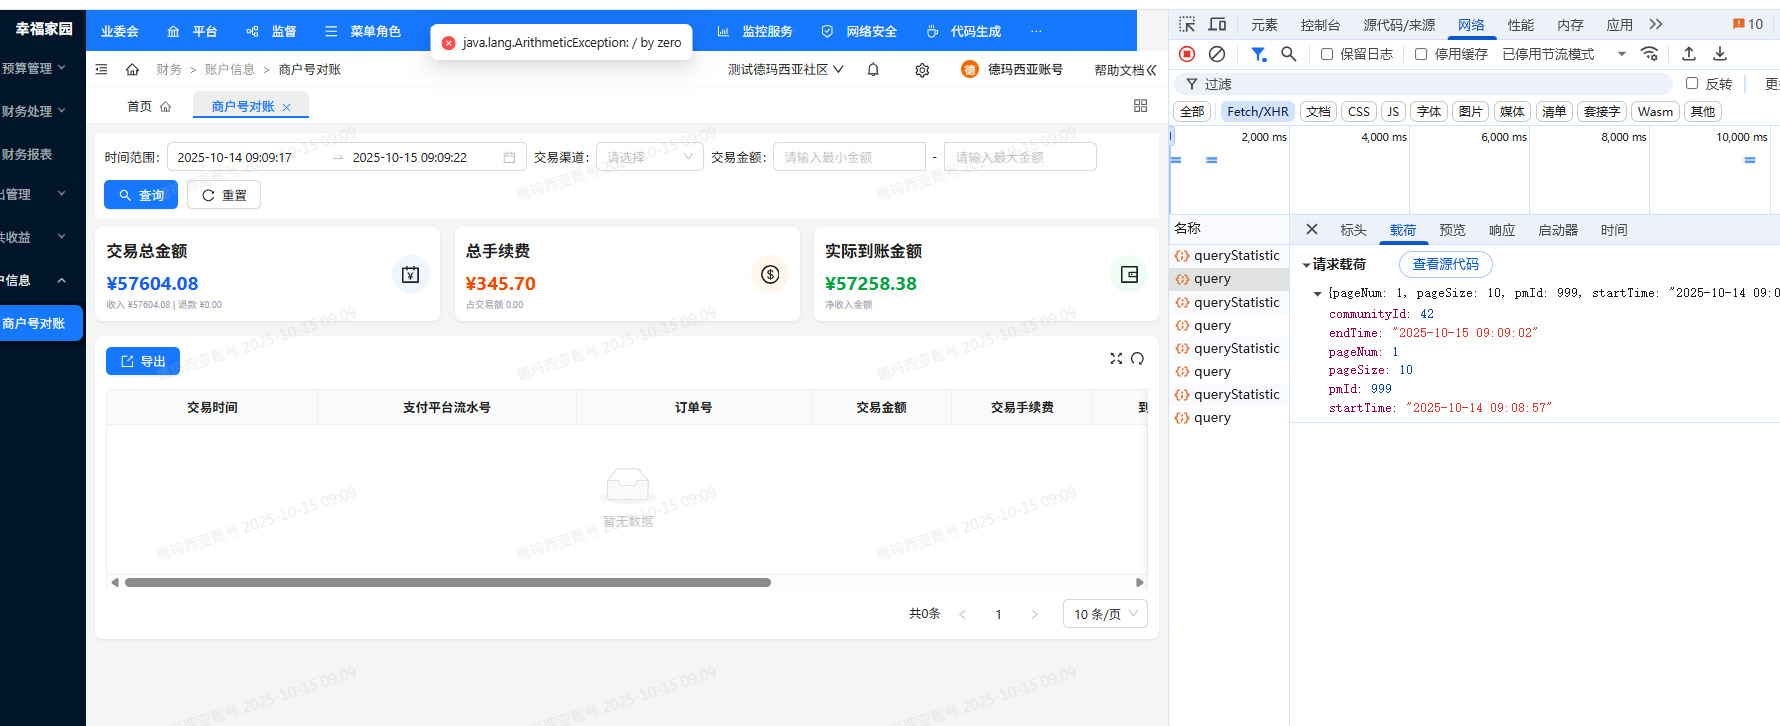
Task: Click the 请输入最小金额 input field
Action: [x=848, y=157]
